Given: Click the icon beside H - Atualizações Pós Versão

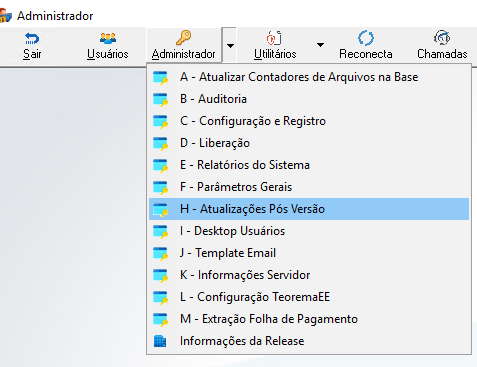Looking at the screenshot, I should 160,210.
